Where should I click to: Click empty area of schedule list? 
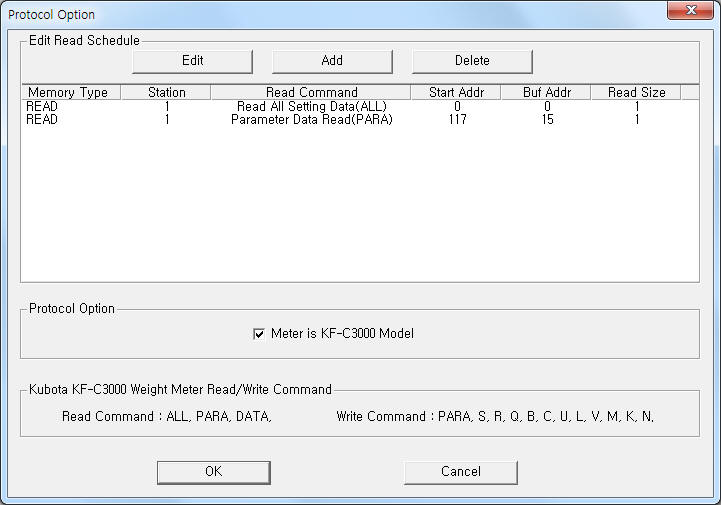pyautogui.click(x=360, y=210)
